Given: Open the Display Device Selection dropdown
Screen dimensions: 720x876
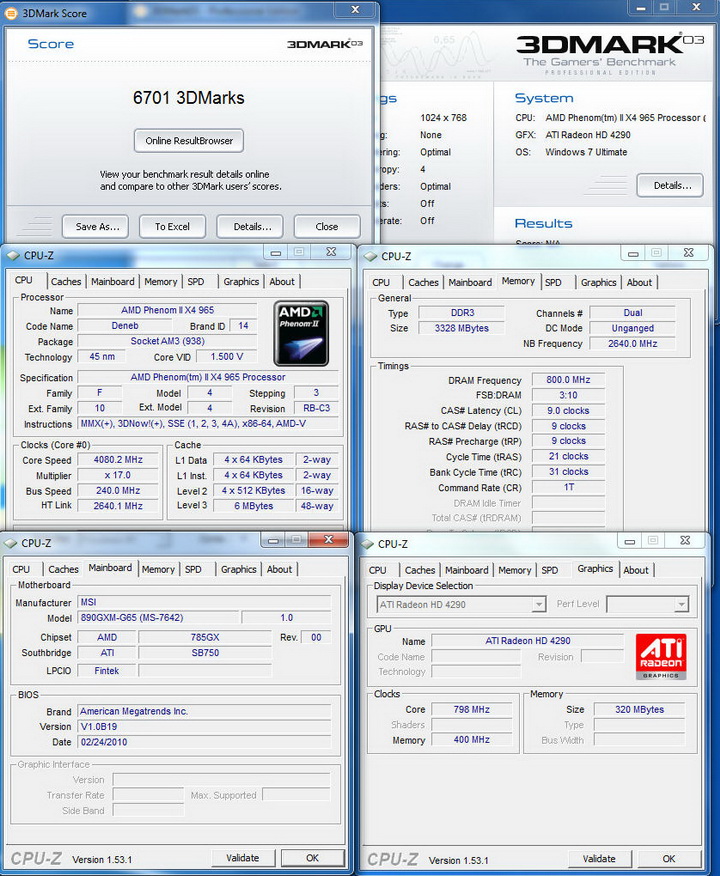Looking at the screenshot, I should 538,604.
